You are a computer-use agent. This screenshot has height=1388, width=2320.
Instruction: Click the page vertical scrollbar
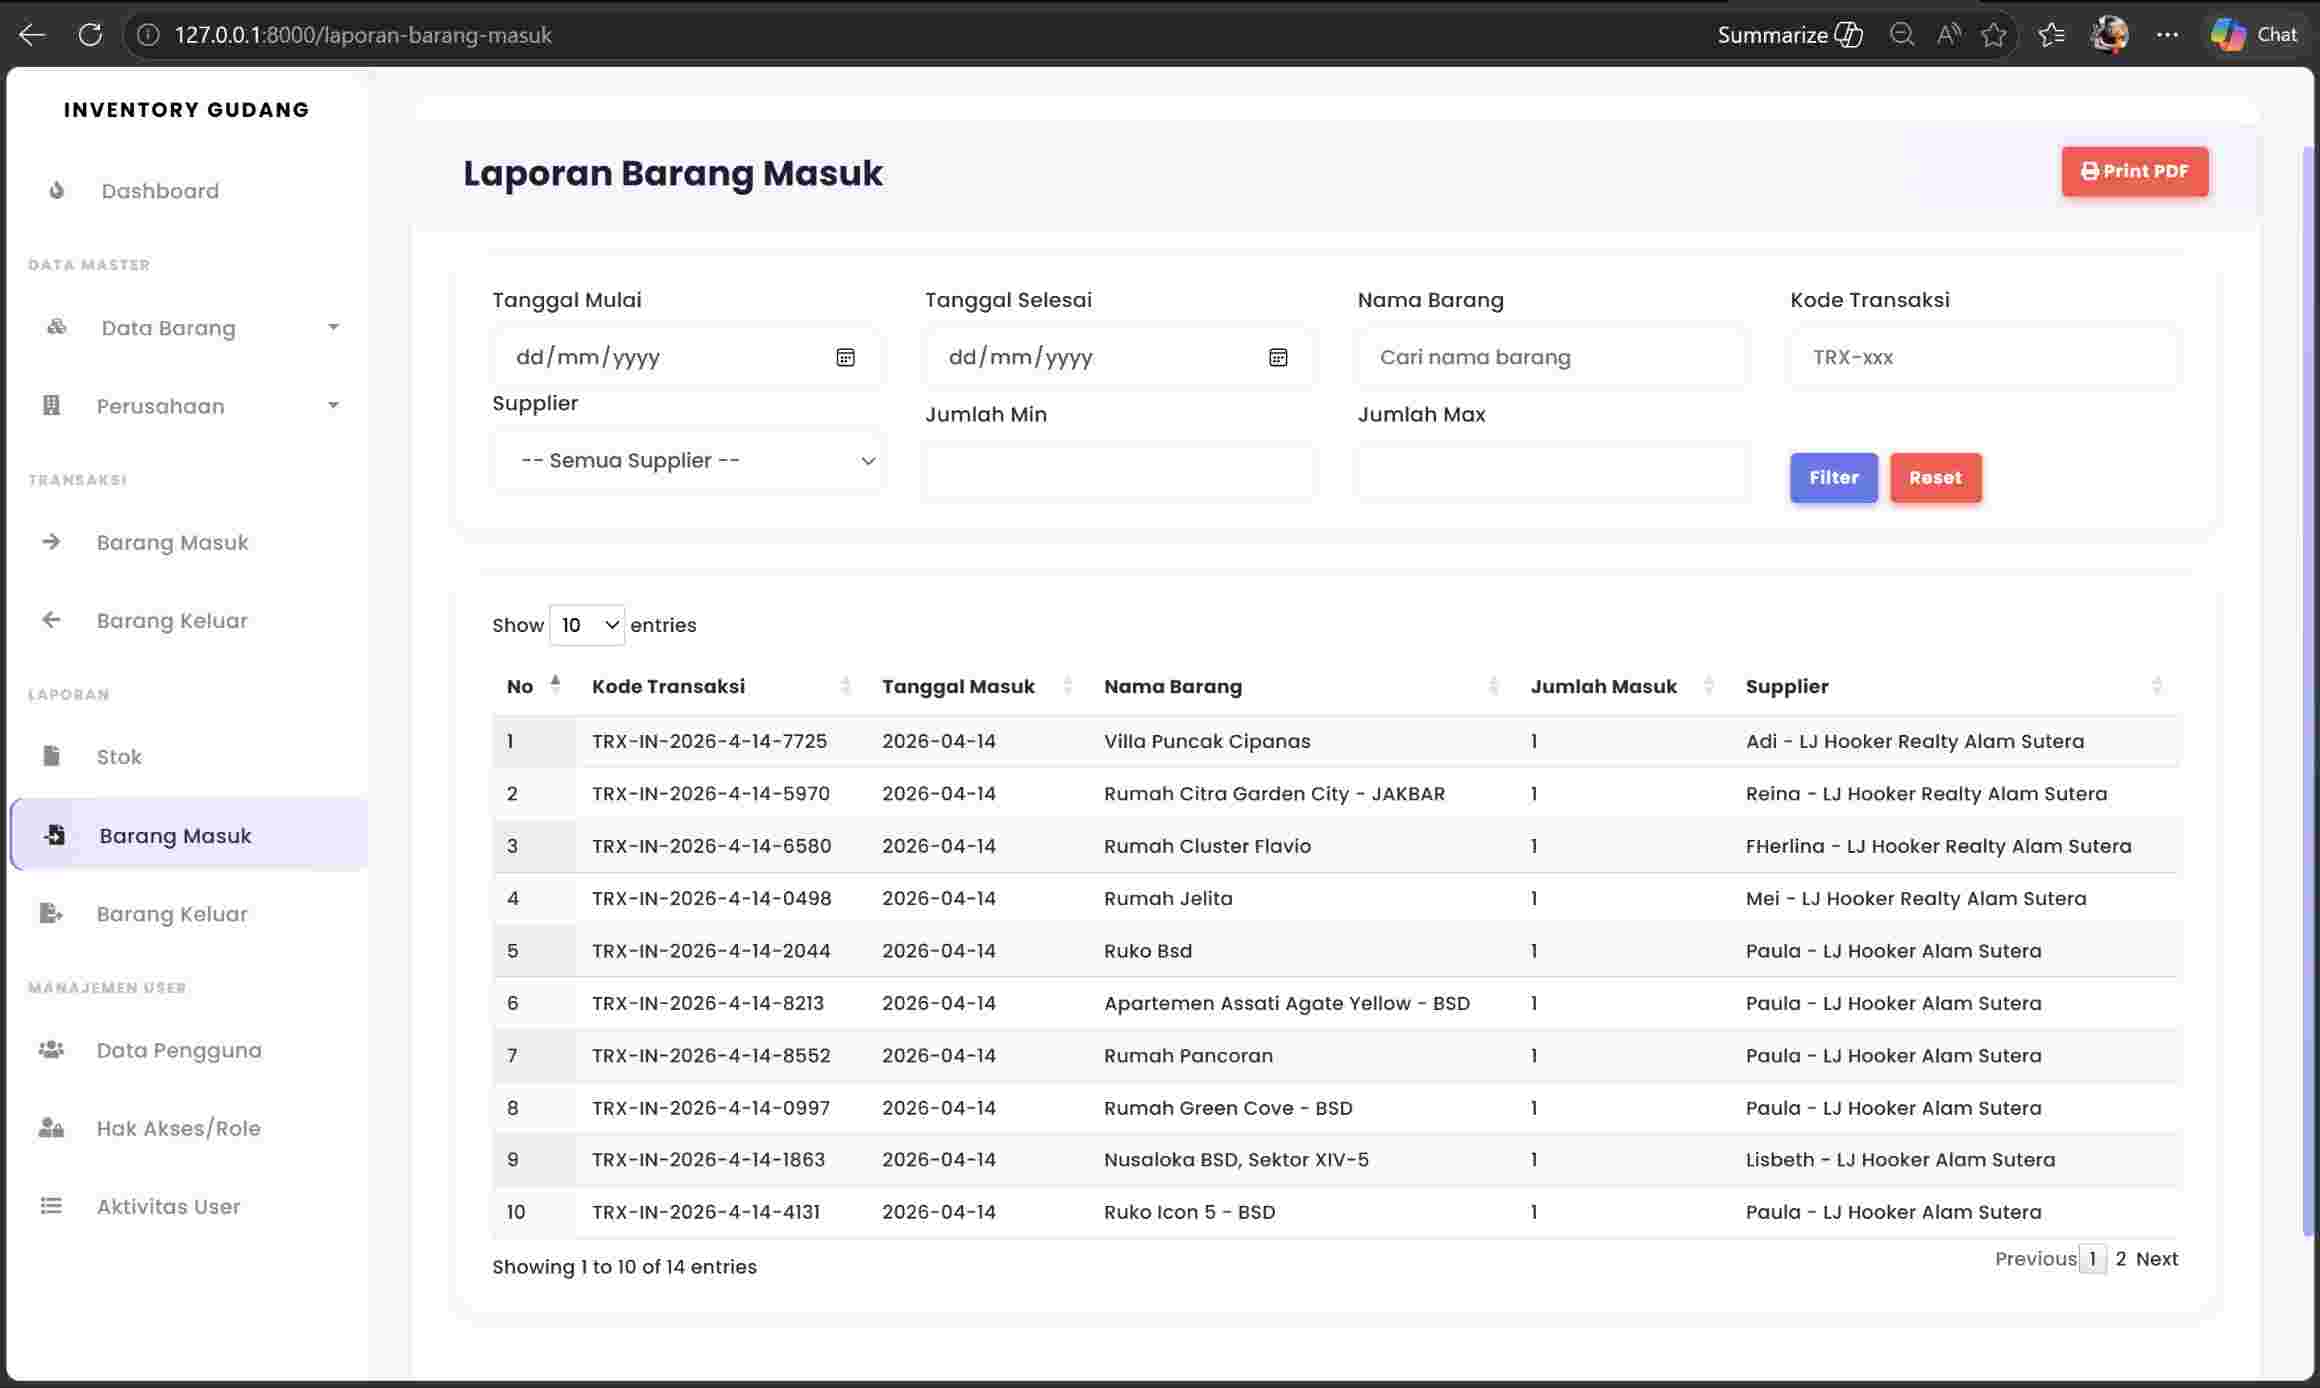coord(2309,690)
